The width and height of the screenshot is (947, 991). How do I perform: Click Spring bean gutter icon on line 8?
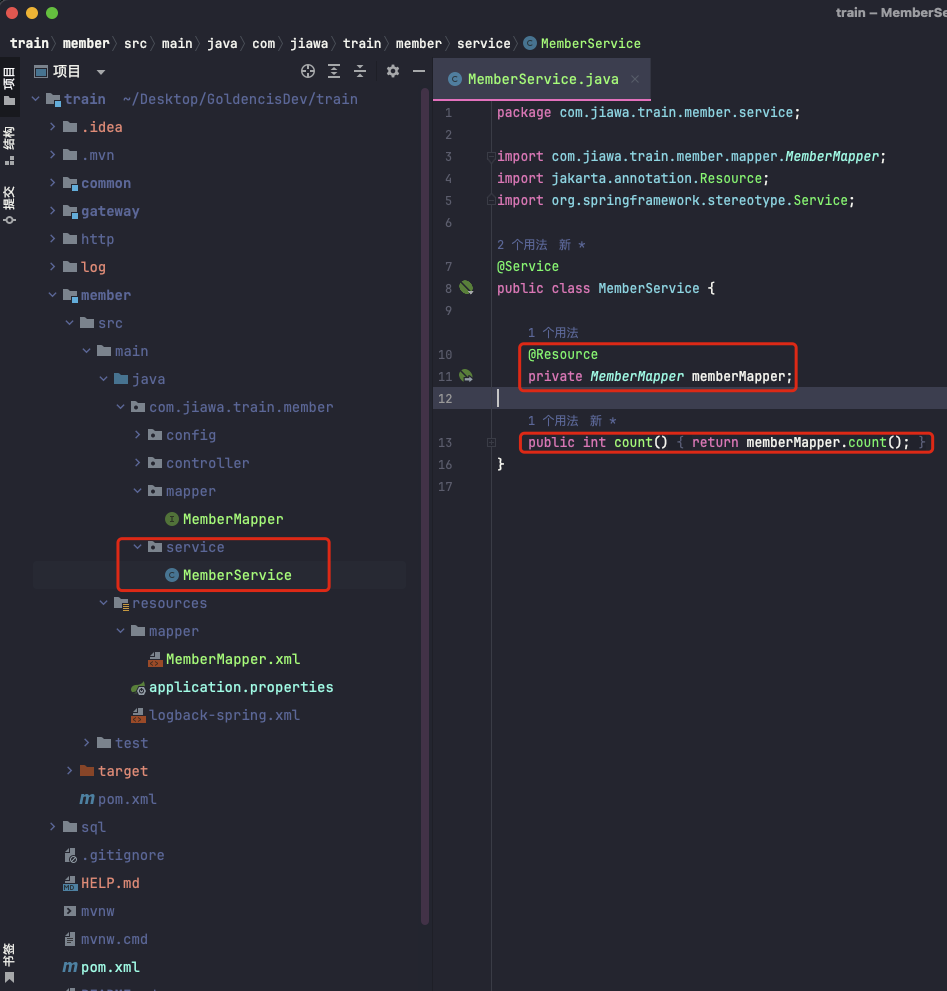[467, 288]
